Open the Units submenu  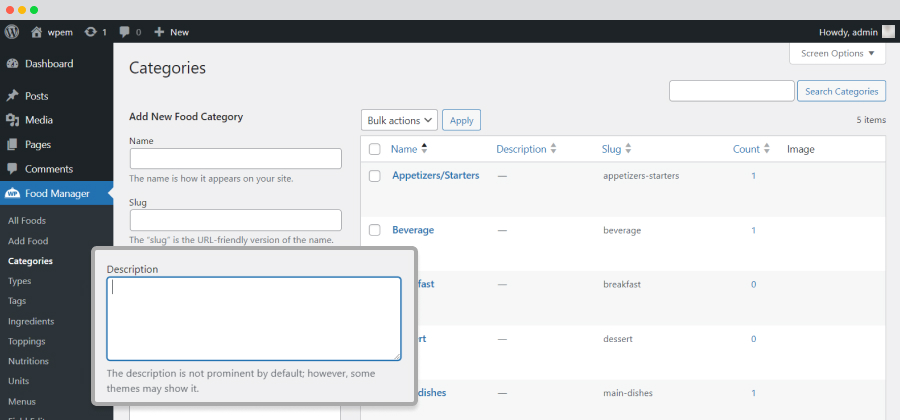tap(18, 381)
